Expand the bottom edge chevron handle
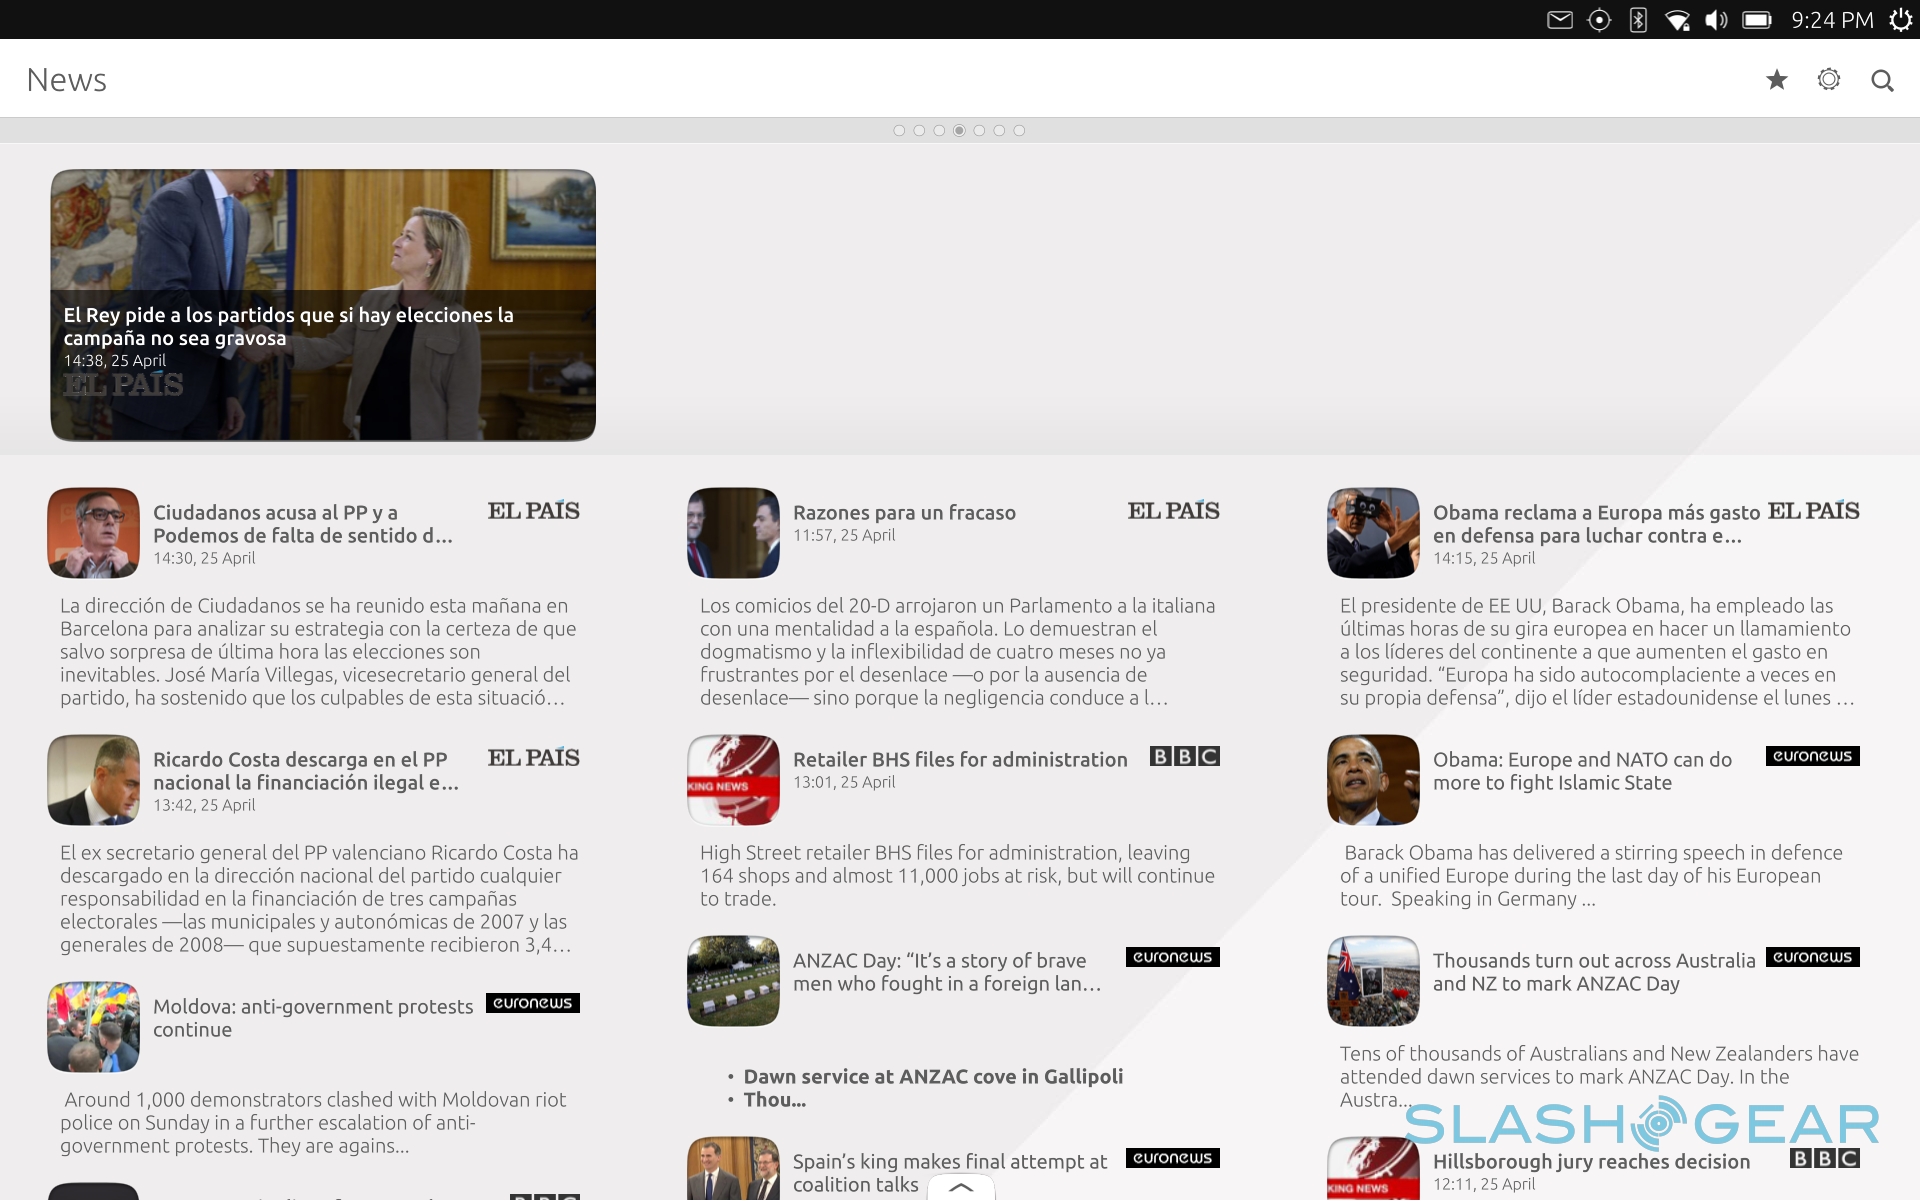The height and width of the screenshot is (1200, 1920). 960,1187
